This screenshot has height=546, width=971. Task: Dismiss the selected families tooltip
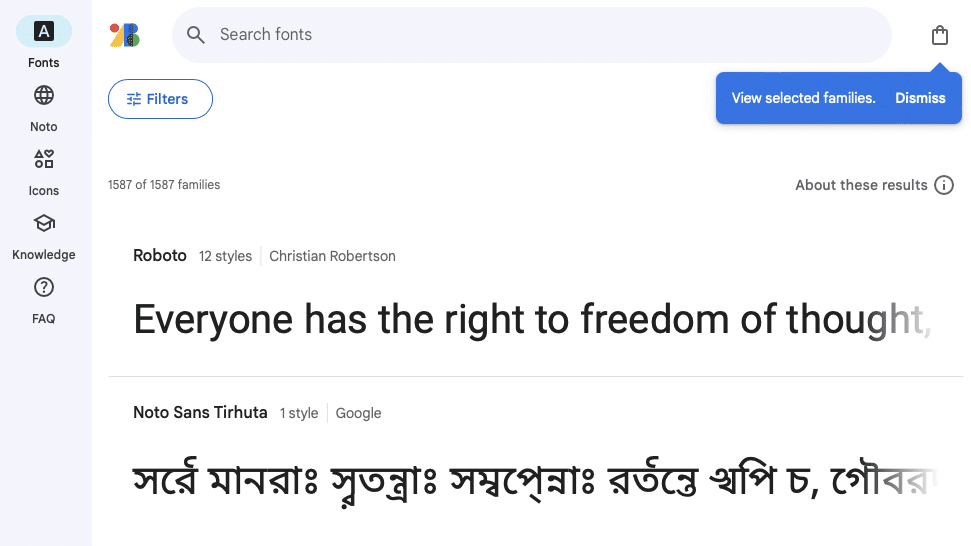[x=920, y=98]
